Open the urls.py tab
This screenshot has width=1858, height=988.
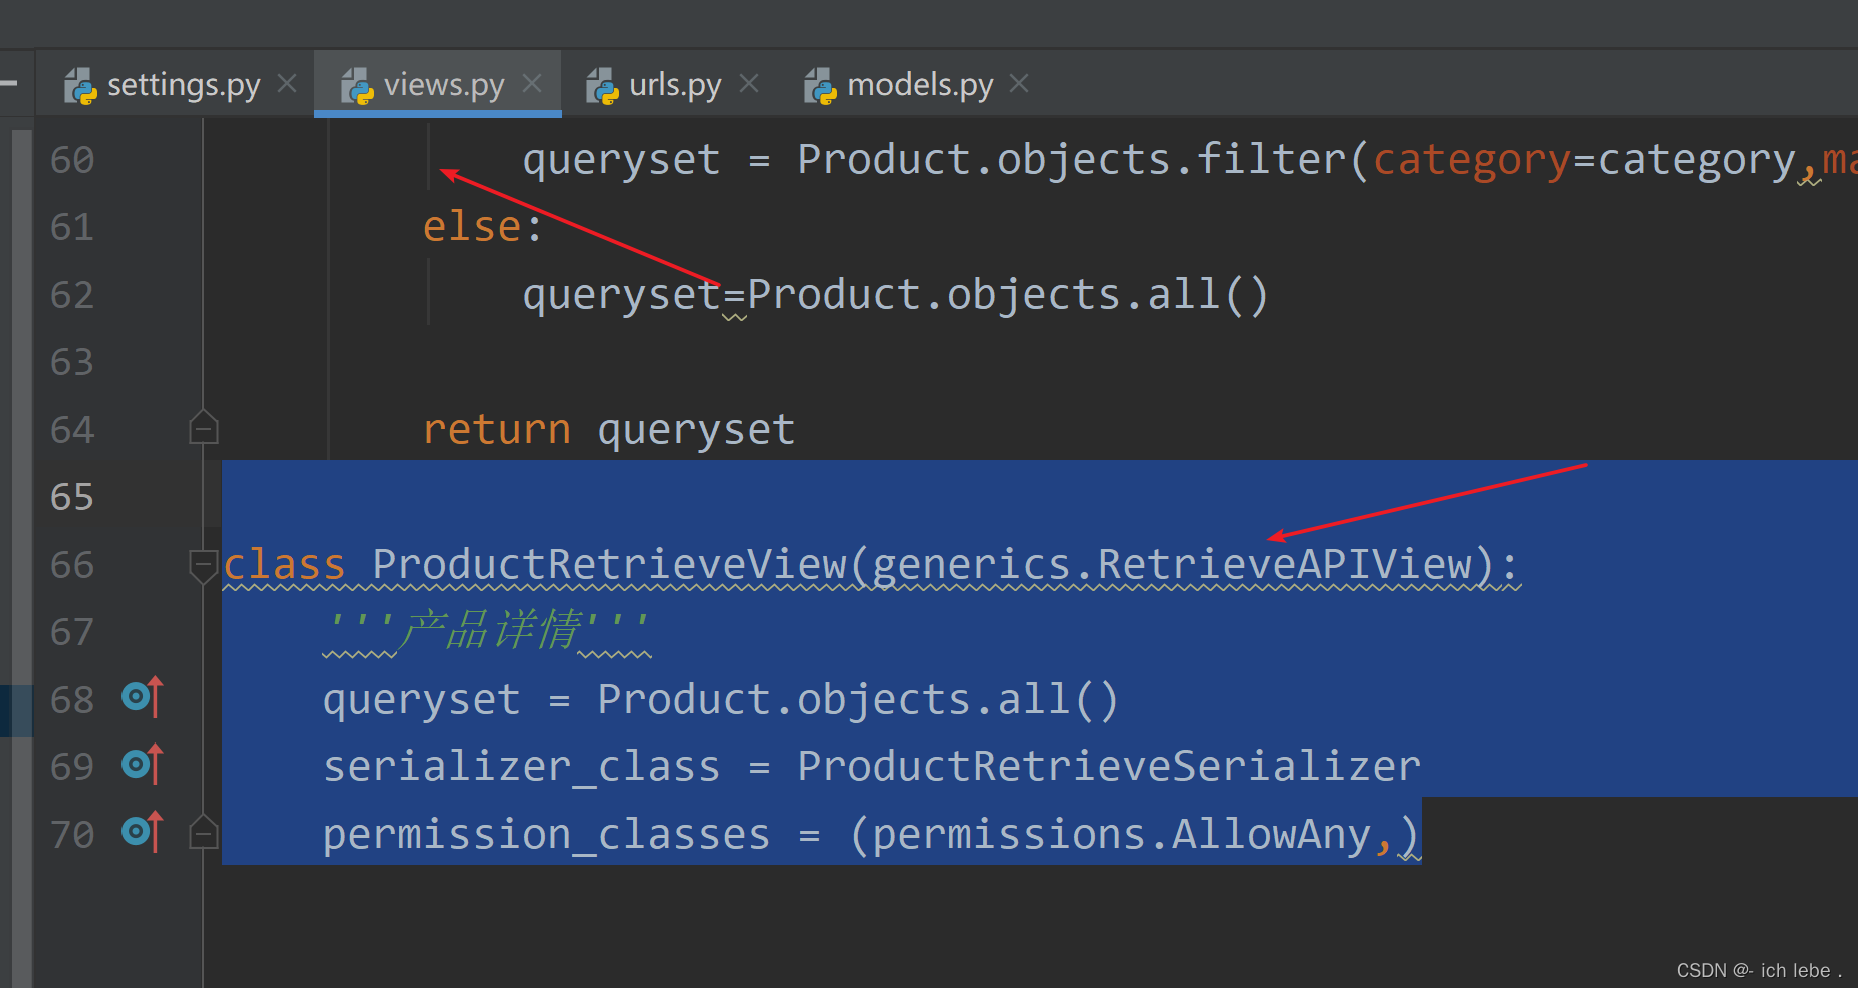[675, 85]
